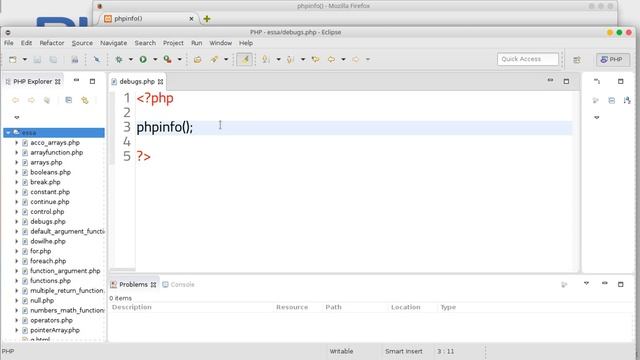Open the Run menu
This screenshot has height=360, width=640.
coord(196,43)
